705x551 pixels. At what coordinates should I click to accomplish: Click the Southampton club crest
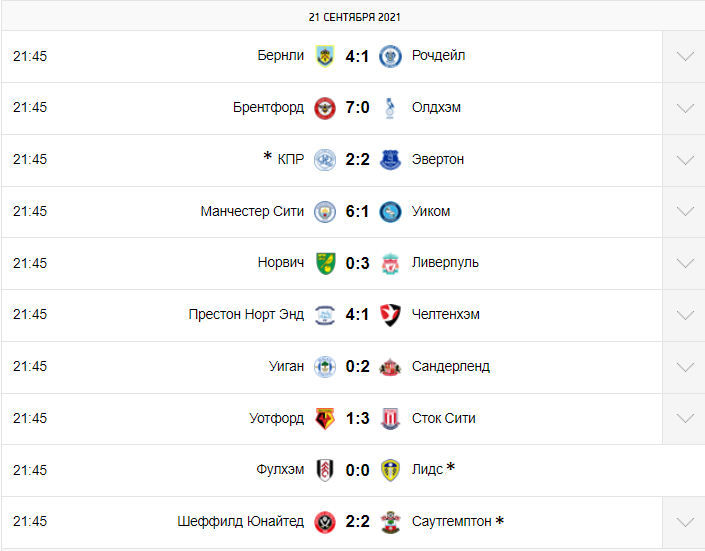390,522
